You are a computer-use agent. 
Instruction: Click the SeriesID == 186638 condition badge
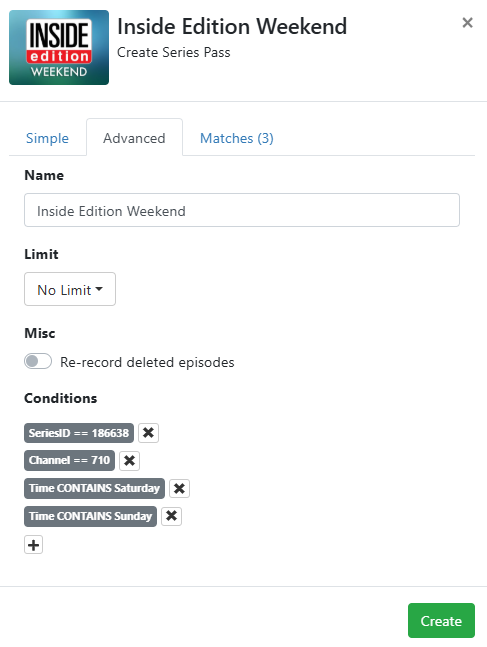pos(79,433)
